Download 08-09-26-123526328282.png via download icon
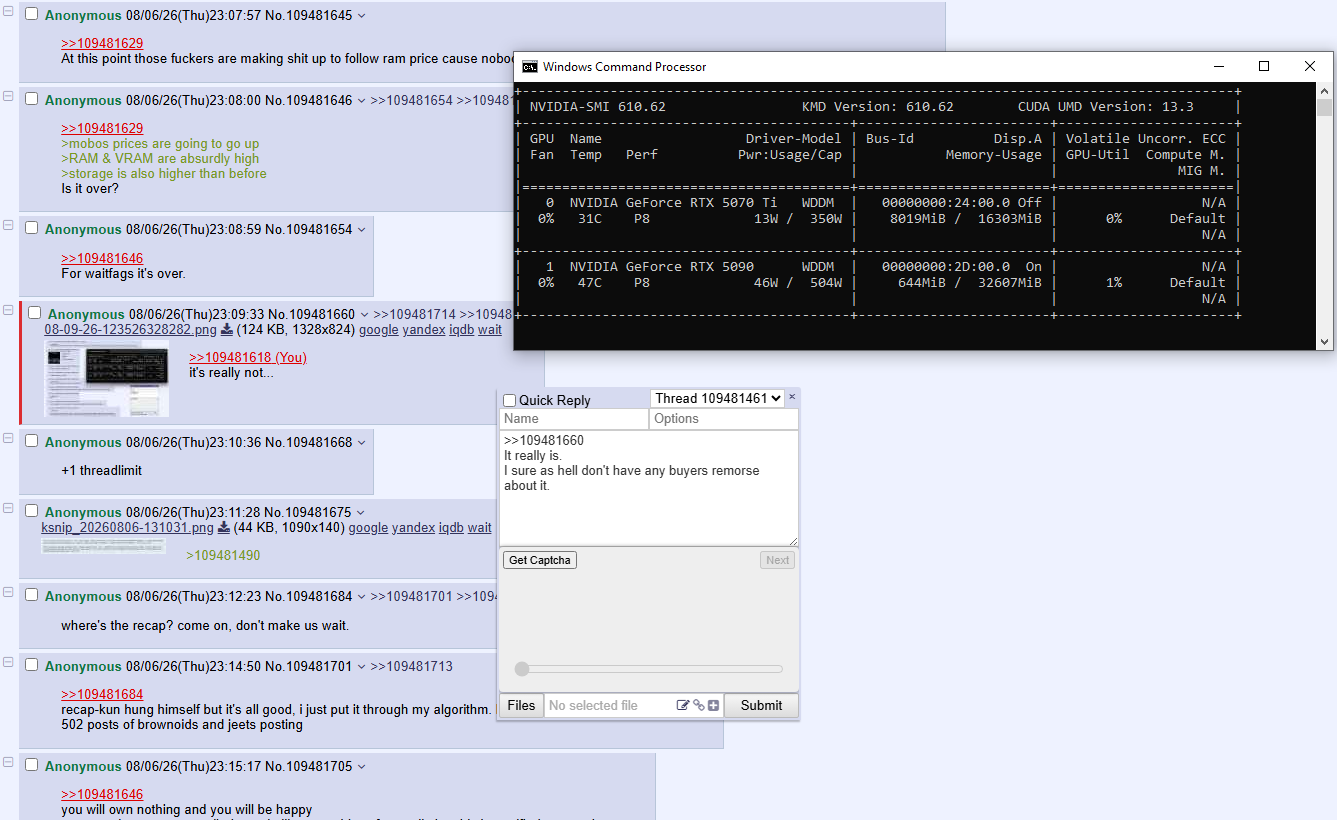 (x=227, y=330)
